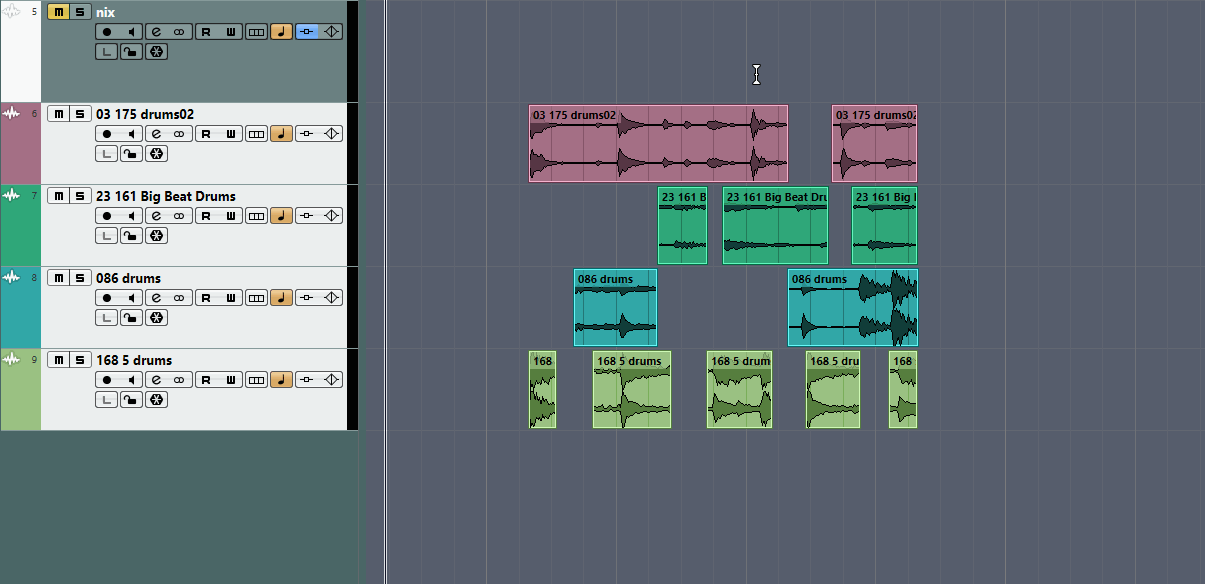Mute the 168 5 drums track
This screenshot has height=584, width=1205.
pyautogui.click(x=58, y=360)
